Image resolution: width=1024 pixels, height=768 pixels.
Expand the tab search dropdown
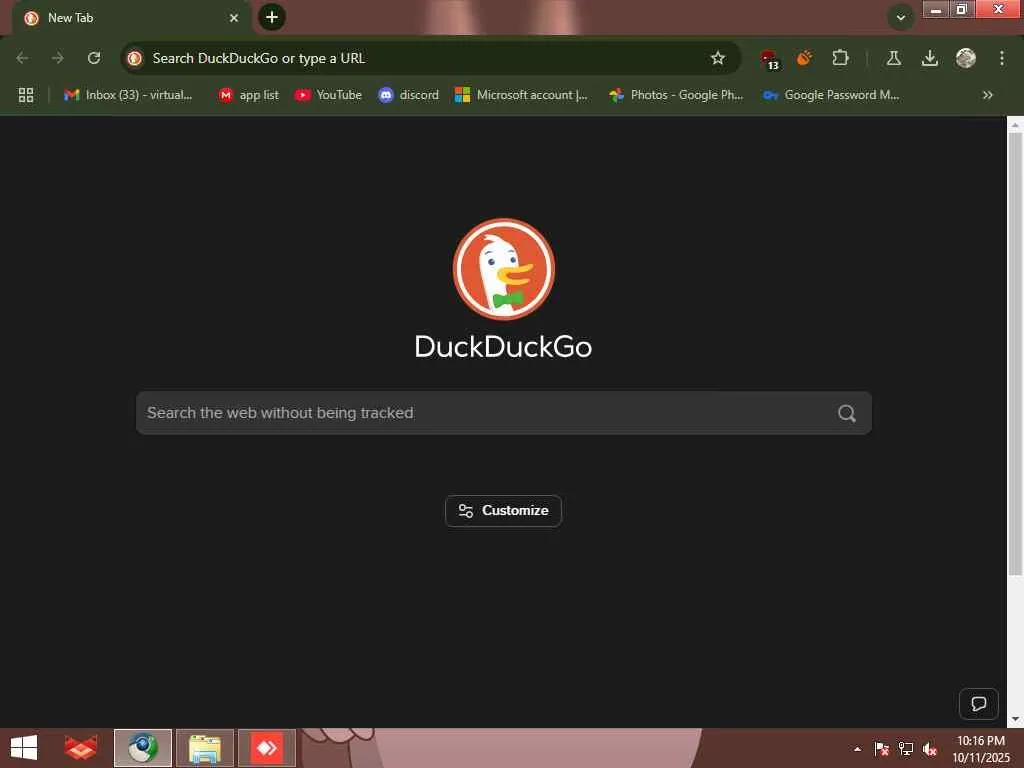[x=901, y=18]
